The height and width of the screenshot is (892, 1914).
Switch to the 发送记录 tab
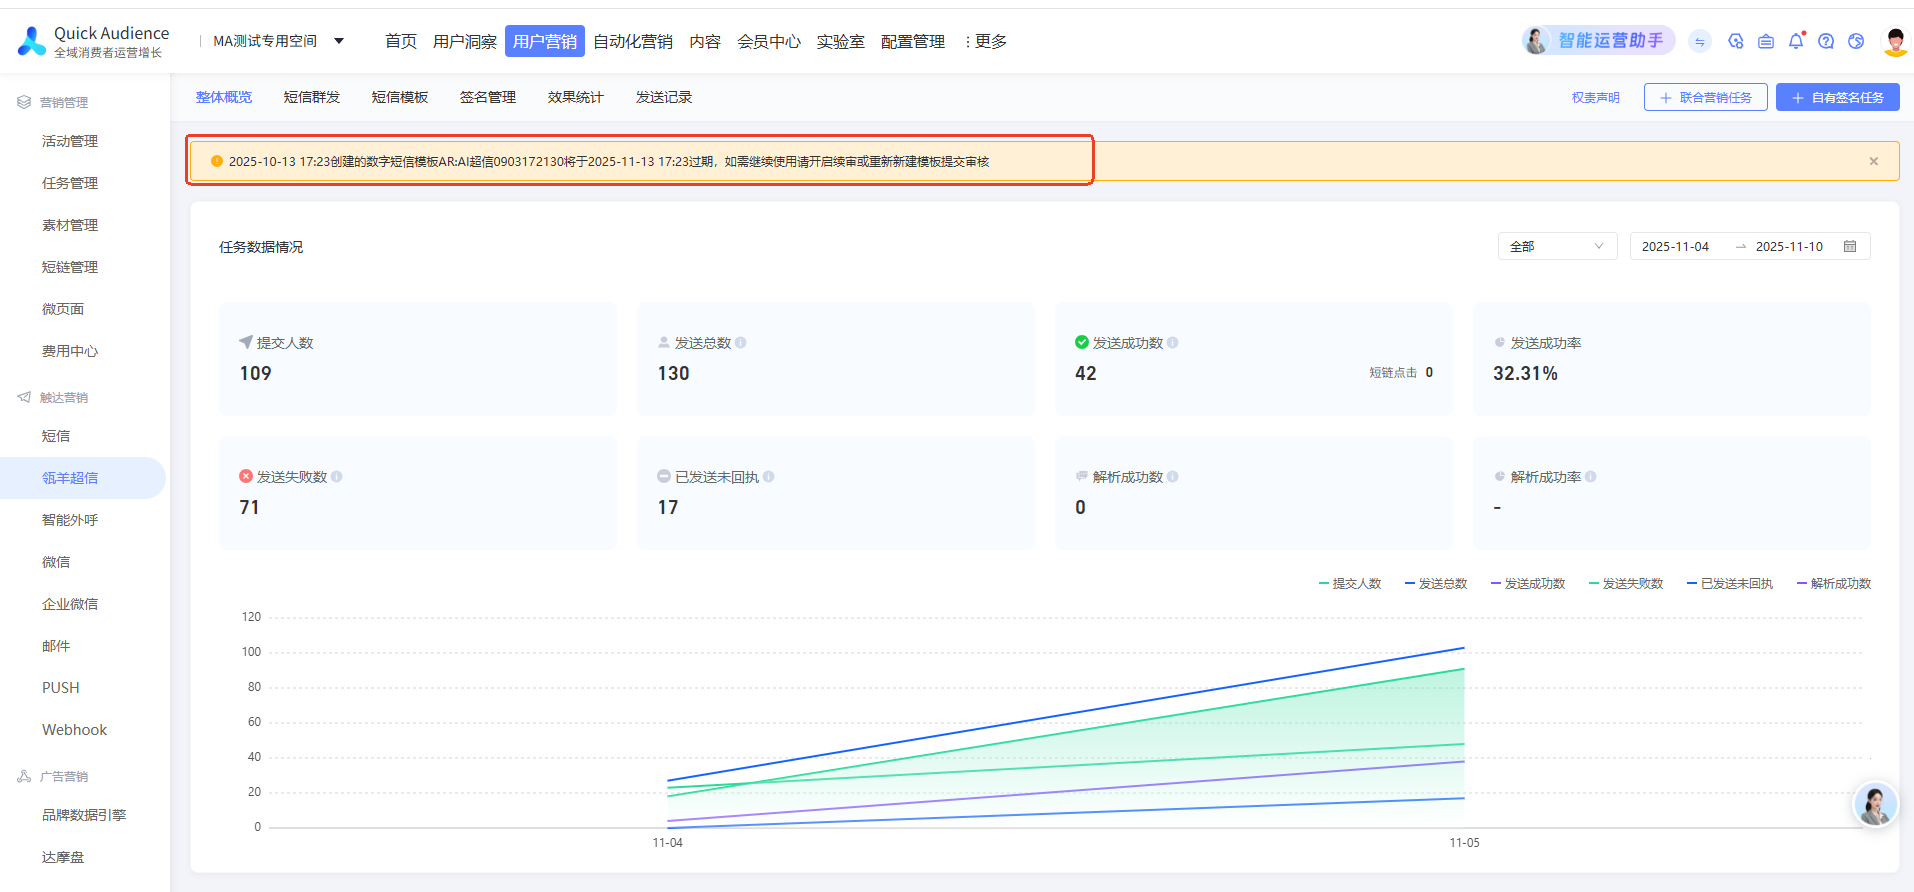pyautogui.click(x=664, y=97)
